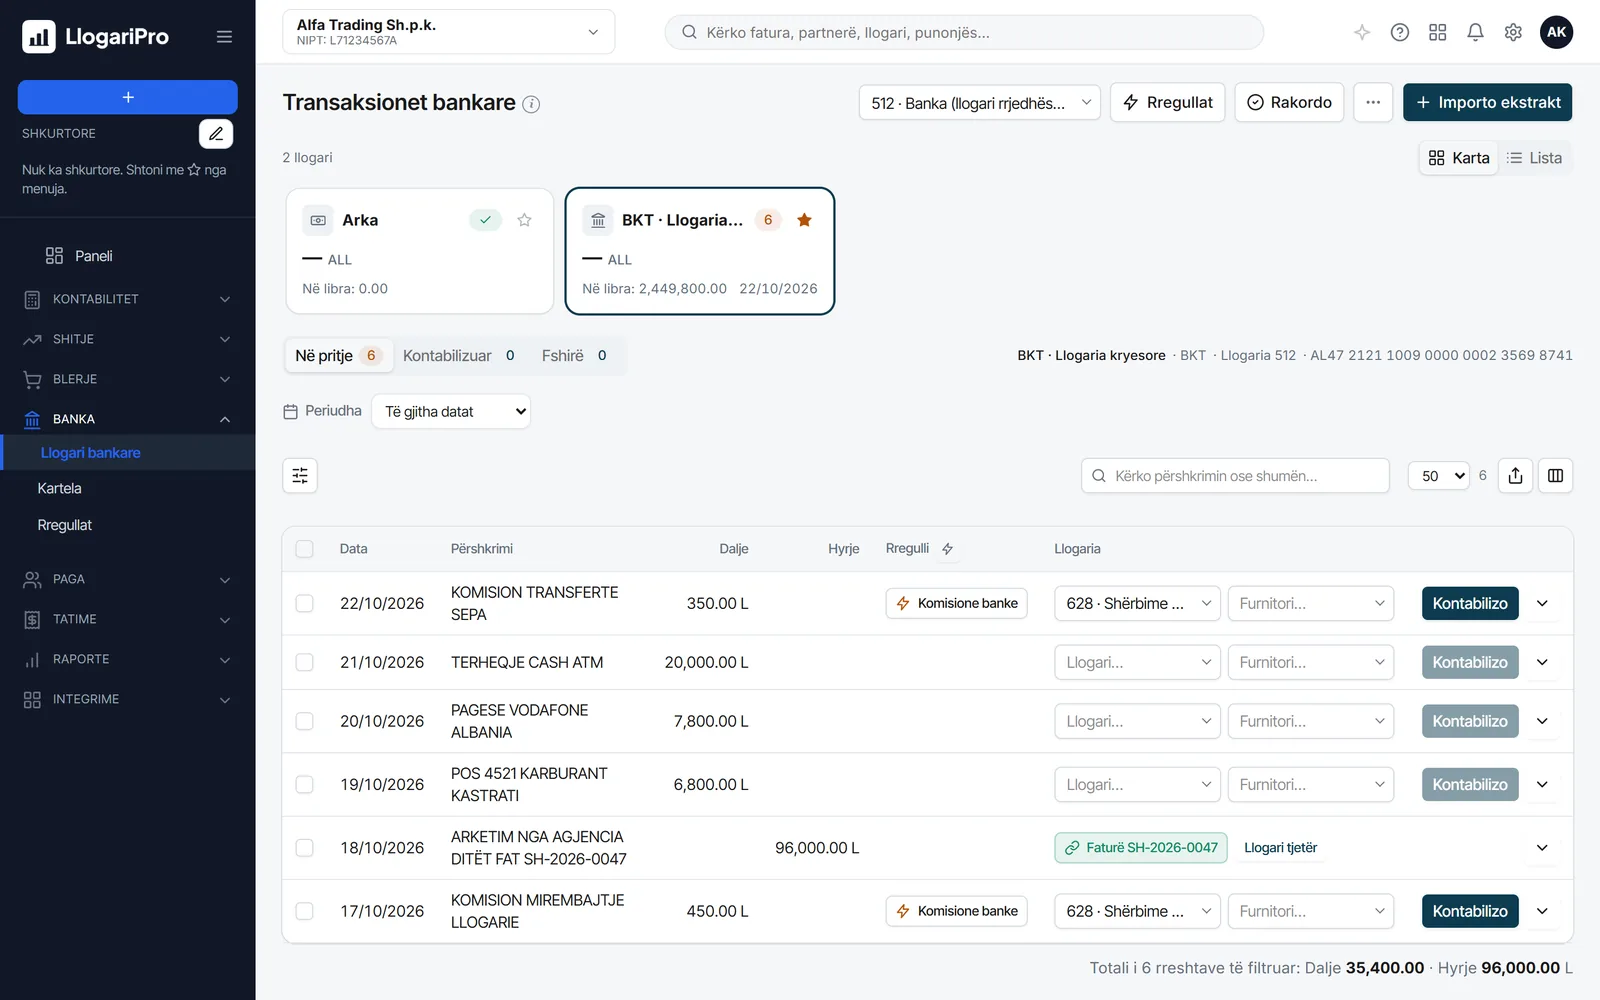Toggle the select-all header checkbox
This screenshot has height=1000, width=1600.
point(305,549)
